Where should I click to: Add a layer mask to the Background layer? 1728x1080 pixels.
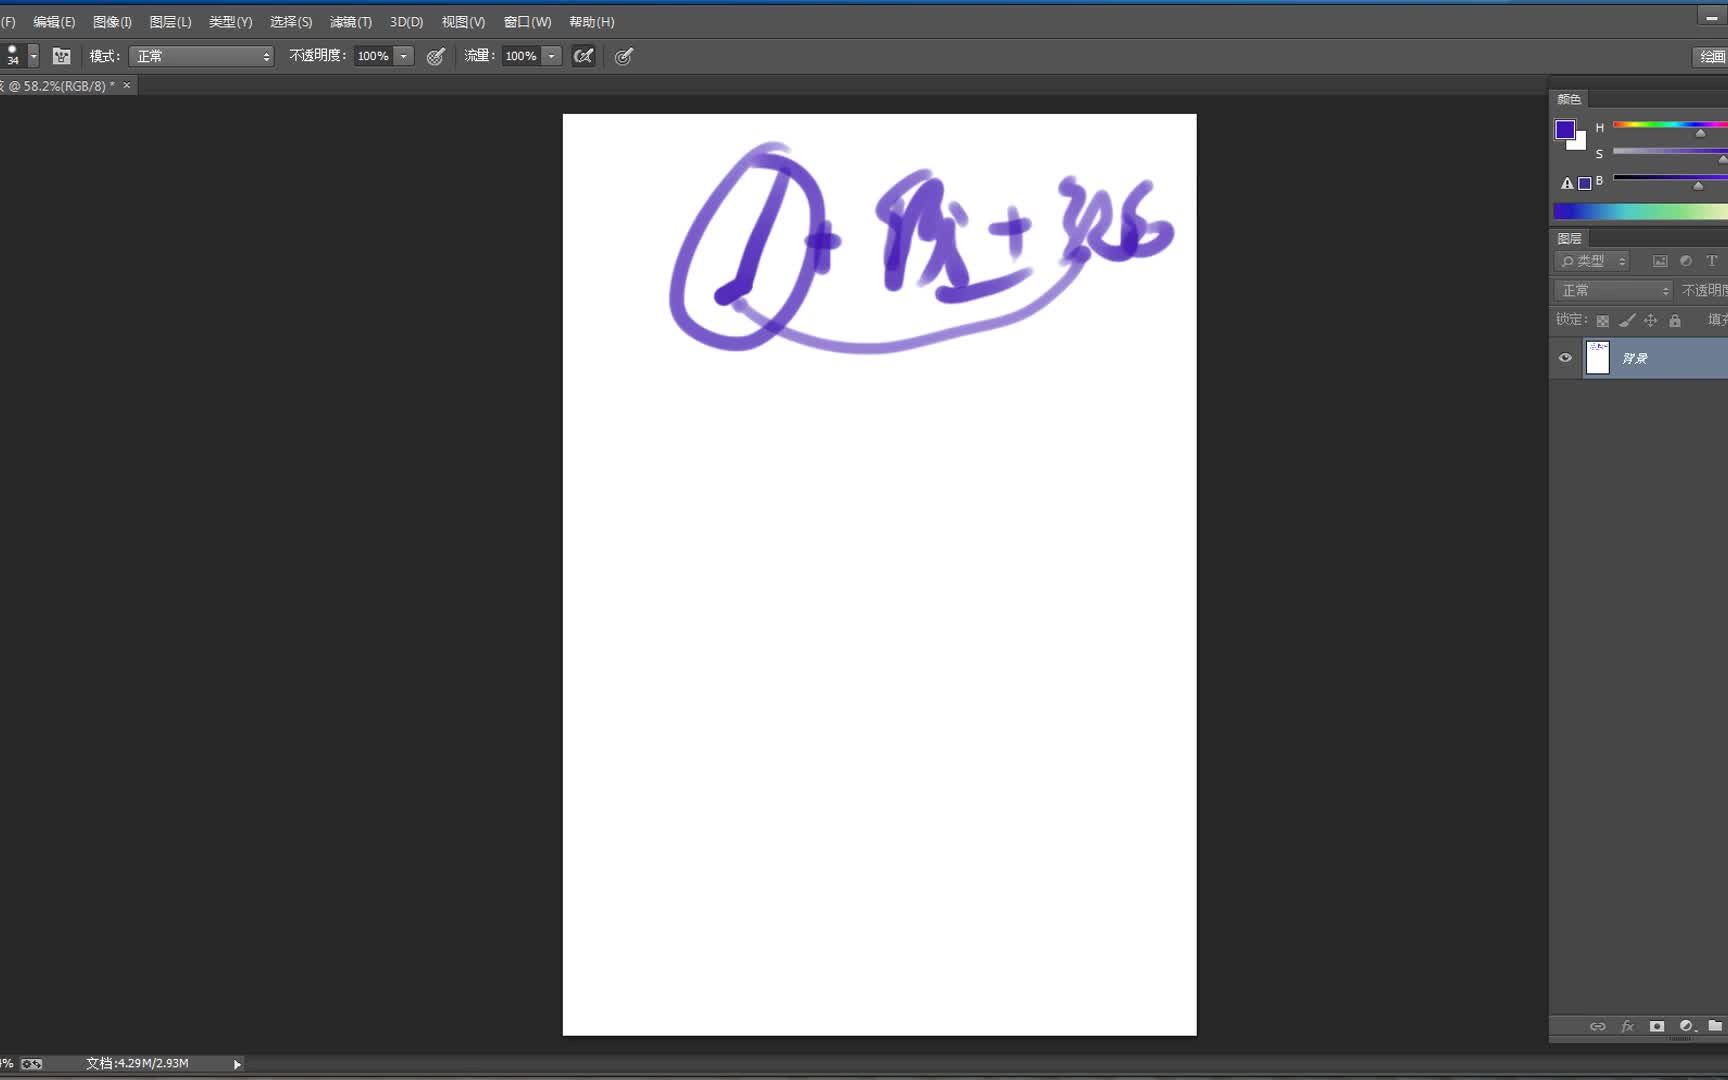click(1657, 1026)
